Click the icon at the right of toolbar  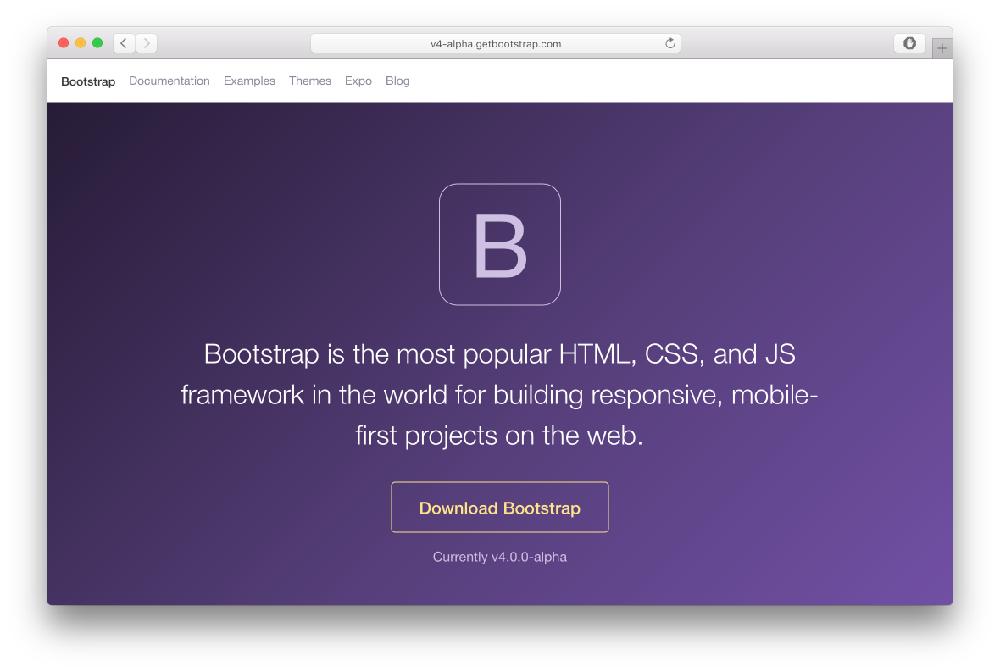tap(910, 44)
